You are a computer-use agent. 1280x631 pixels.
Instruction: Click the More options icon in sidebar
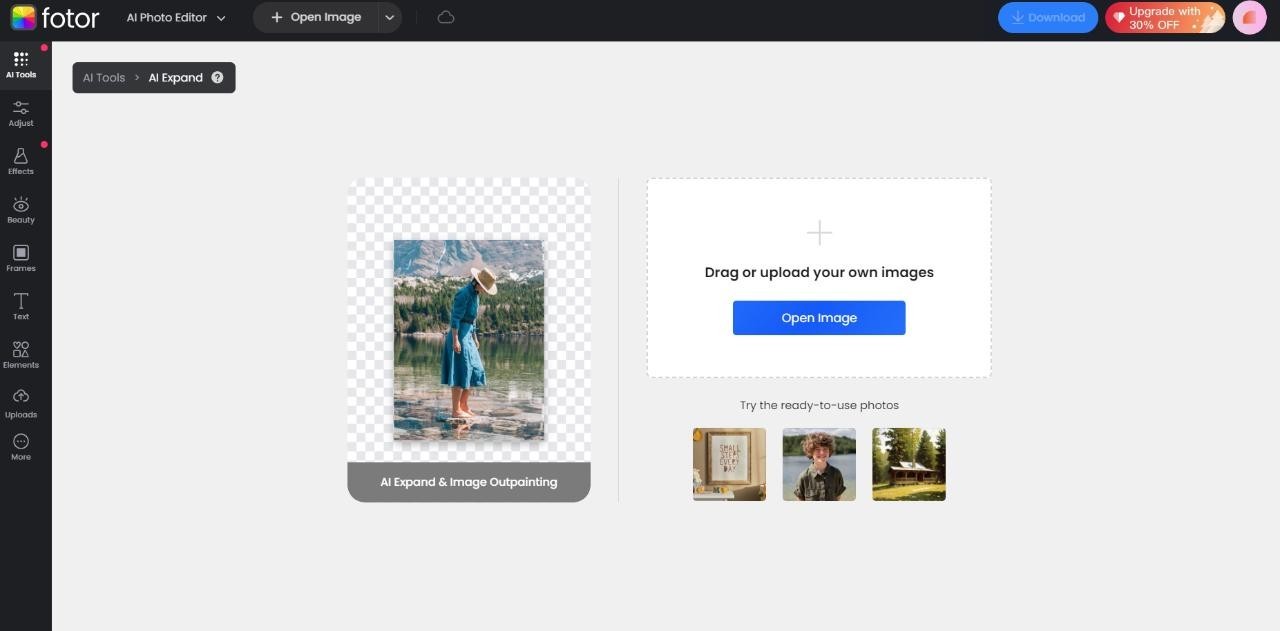click(x=20, y=447)
